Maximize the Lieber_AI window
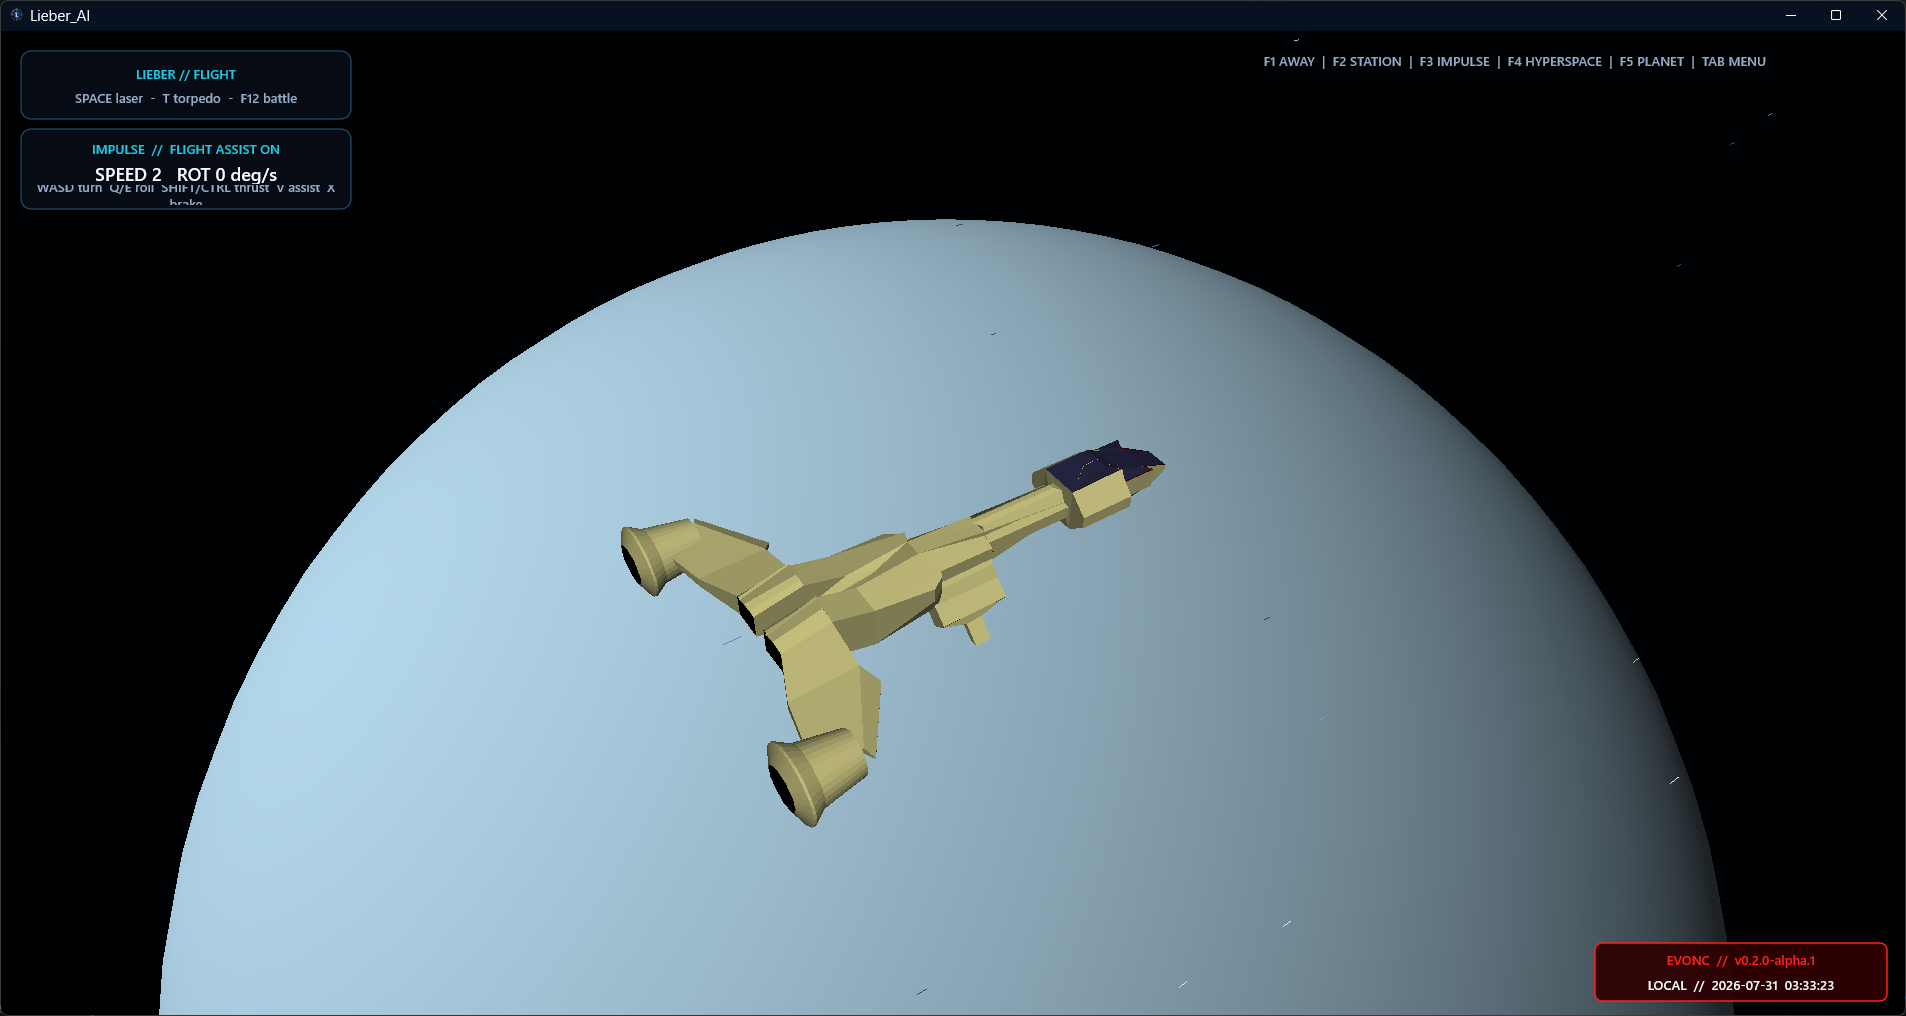Viewport: 1906px width, 1016px height. [1836, 15]
